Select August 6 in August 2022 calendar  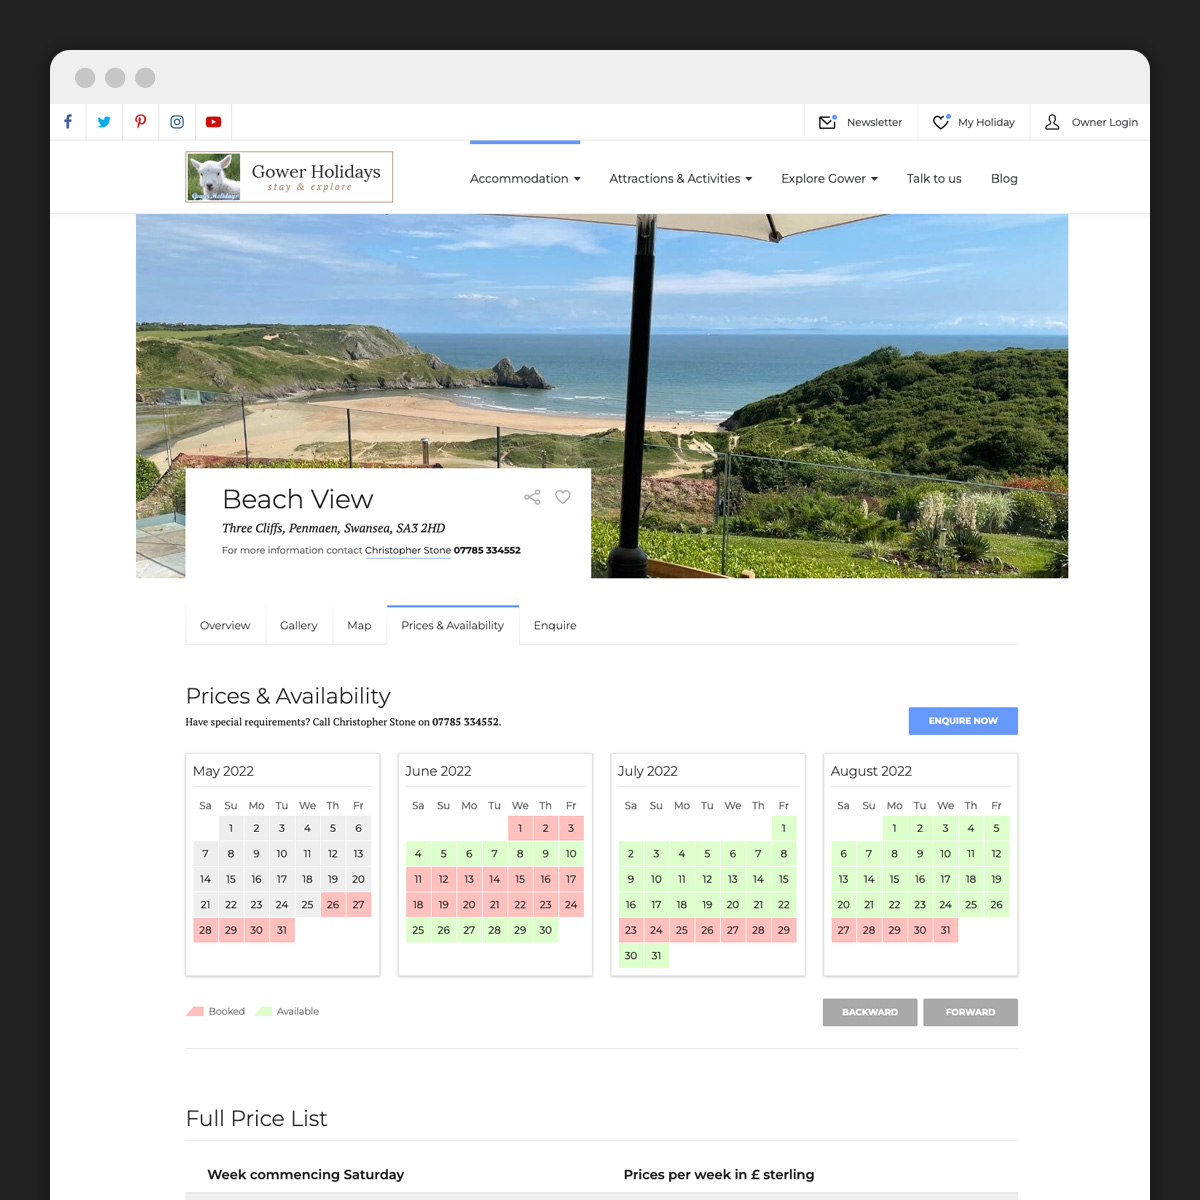click(x=843, y=854)
